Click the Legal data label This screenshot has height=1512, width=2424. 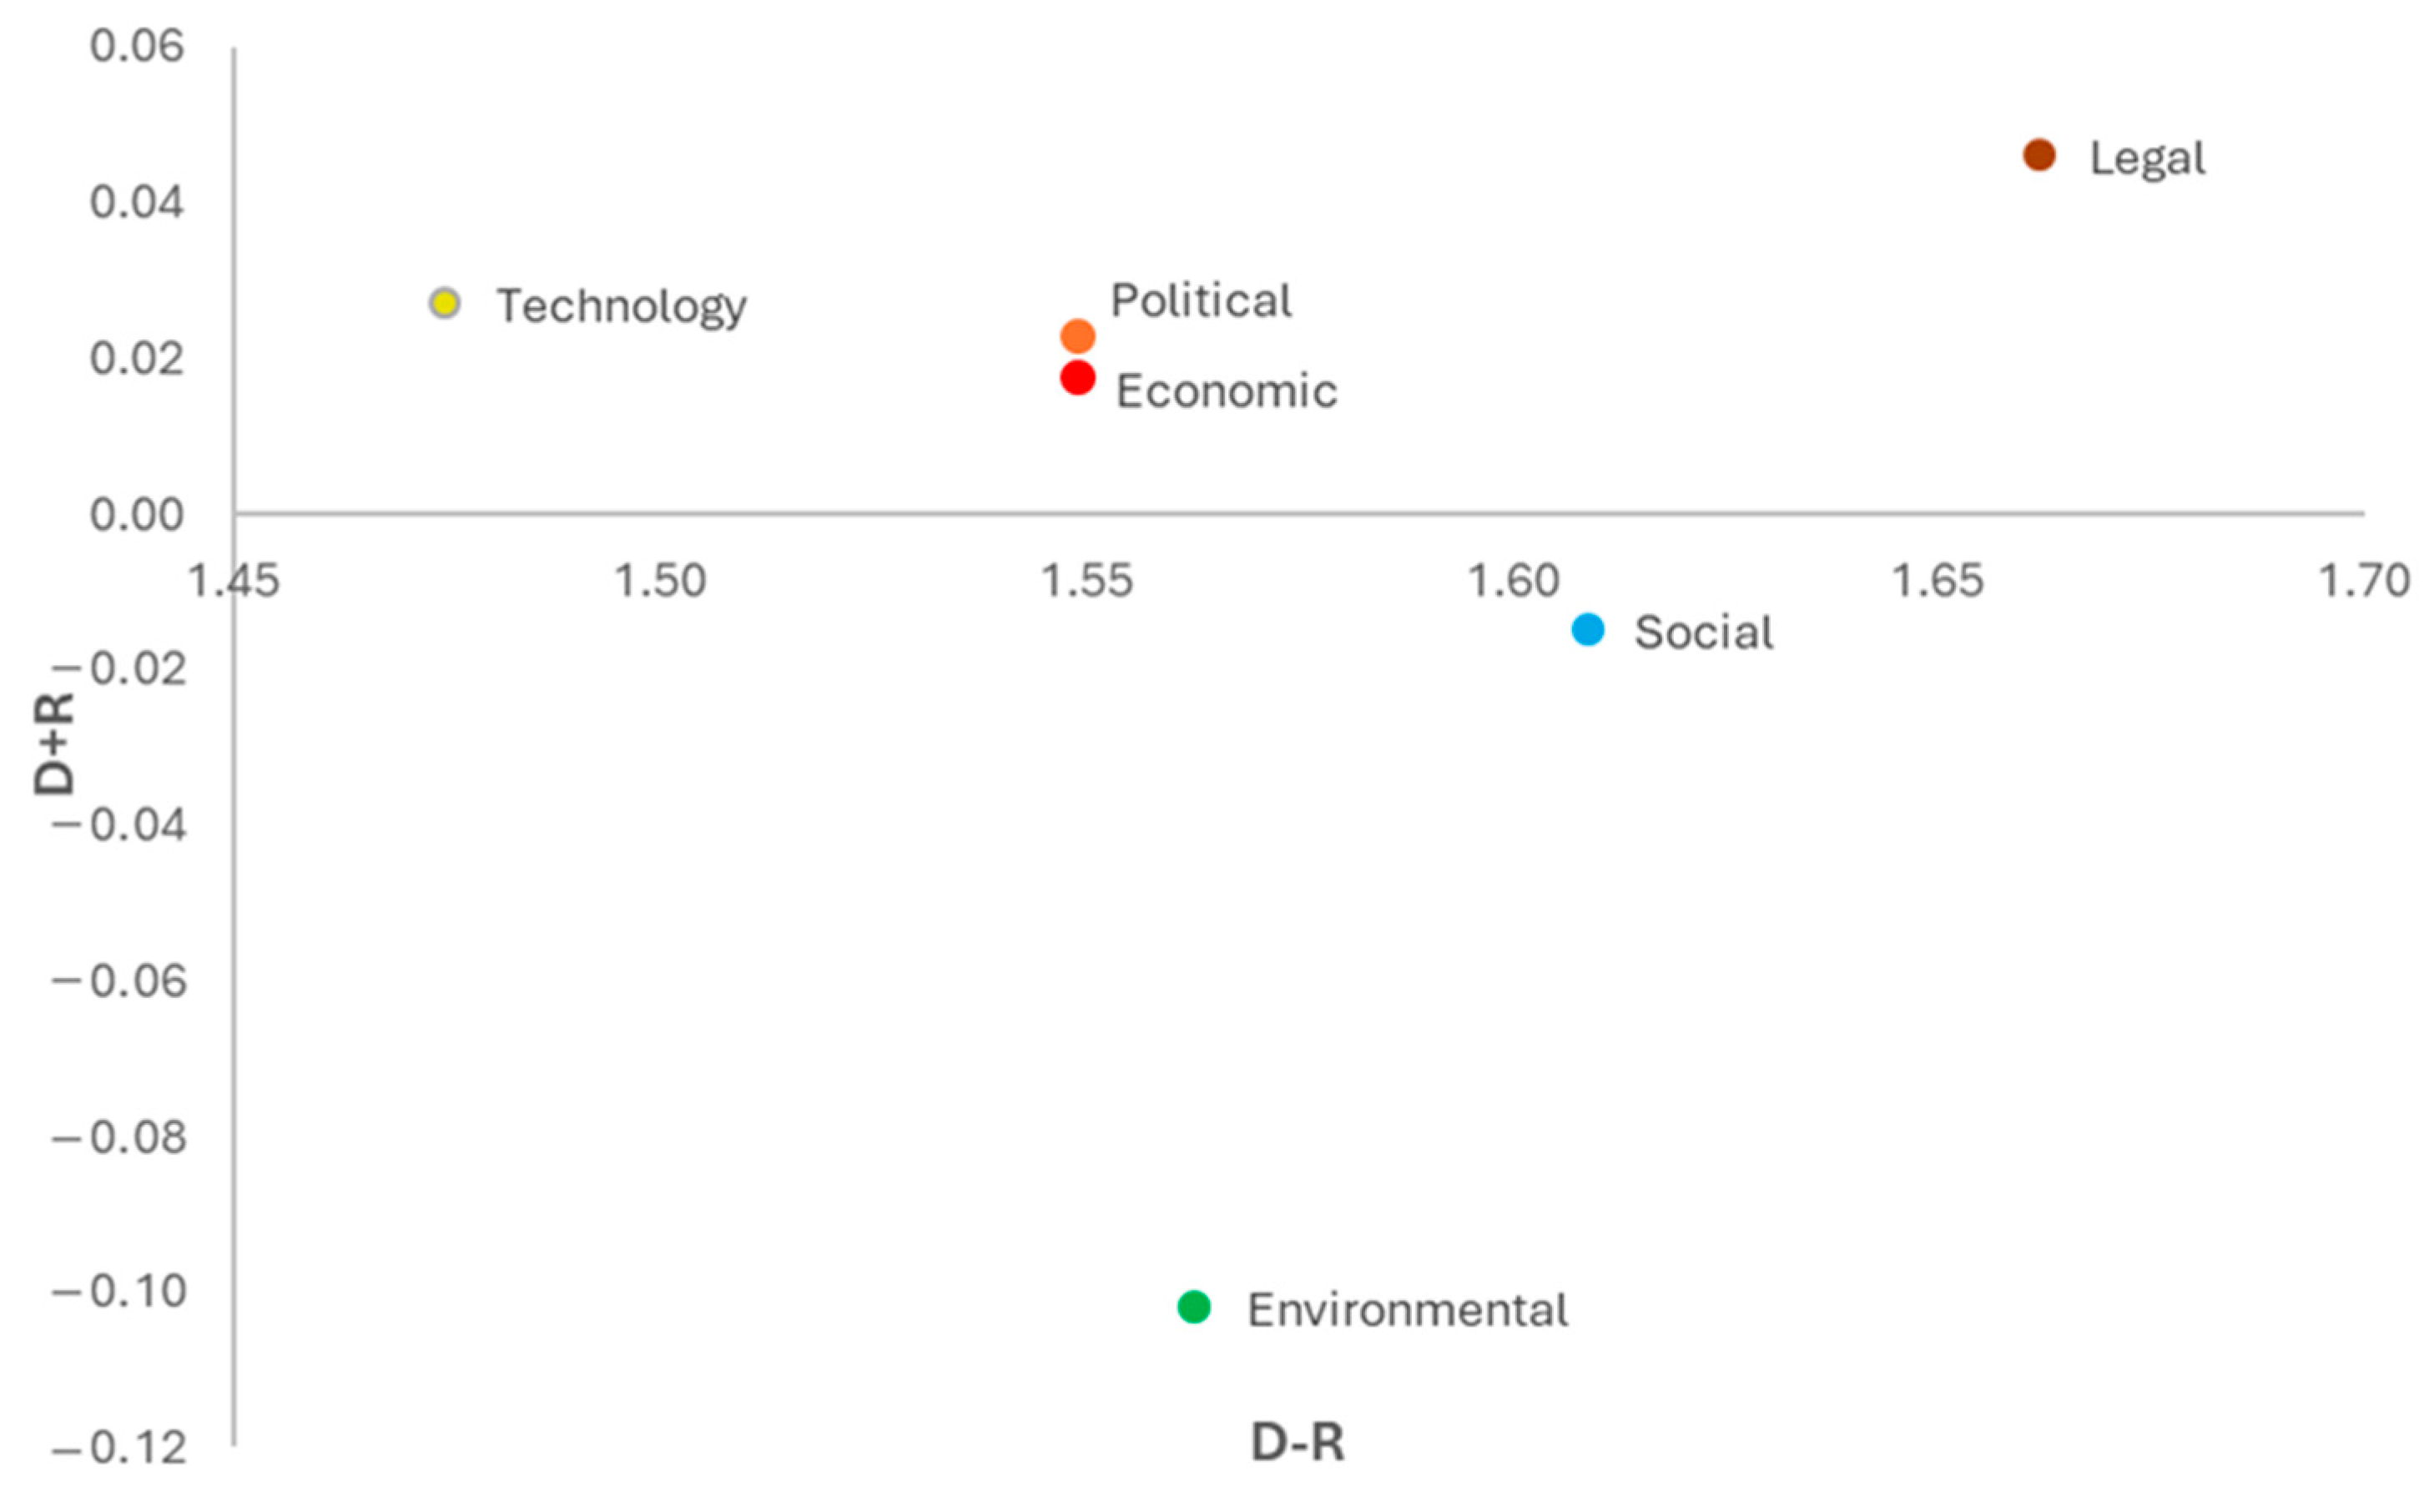pyautogui.click(x=2147, y=158)
